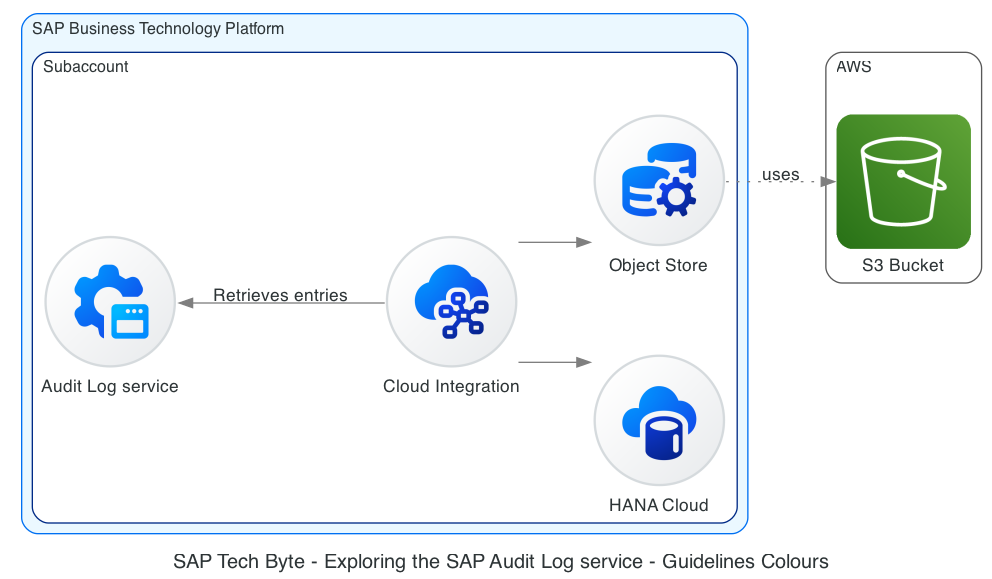Screen dimensions: 992x579
Task: Click the green S3 Bucket icon
Action: coord(903,181)
